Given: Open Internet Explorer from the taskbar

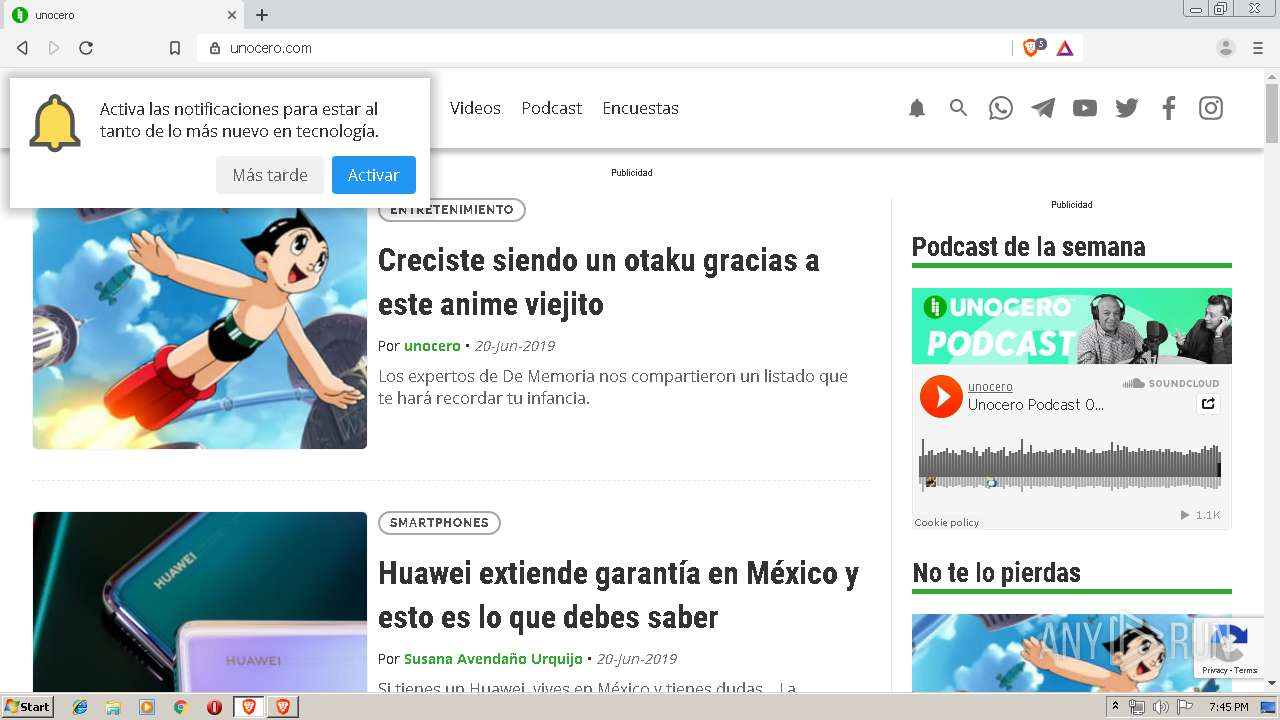Looking at the screenshot, I should (x=80, y=707).
